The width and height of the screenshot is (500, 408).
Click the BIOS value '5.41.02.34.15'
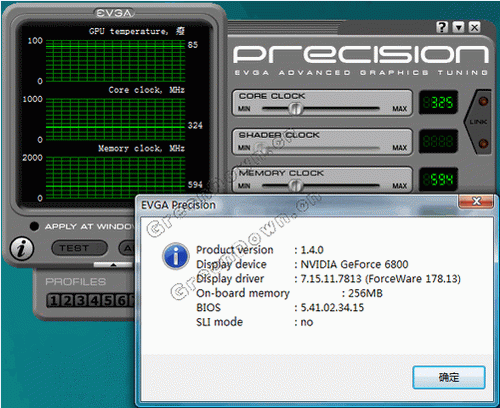pos(332,307)
